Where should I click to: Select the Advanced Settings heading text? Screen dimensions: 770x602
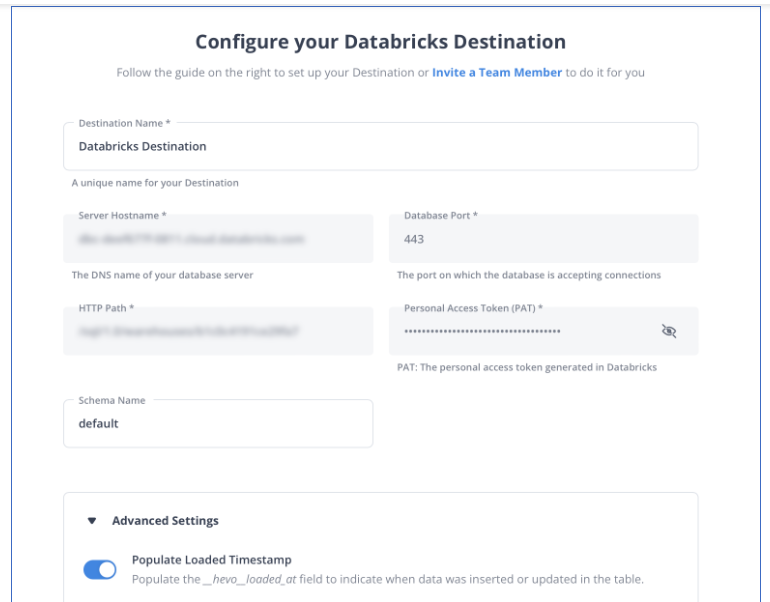(x=165, y=520)
